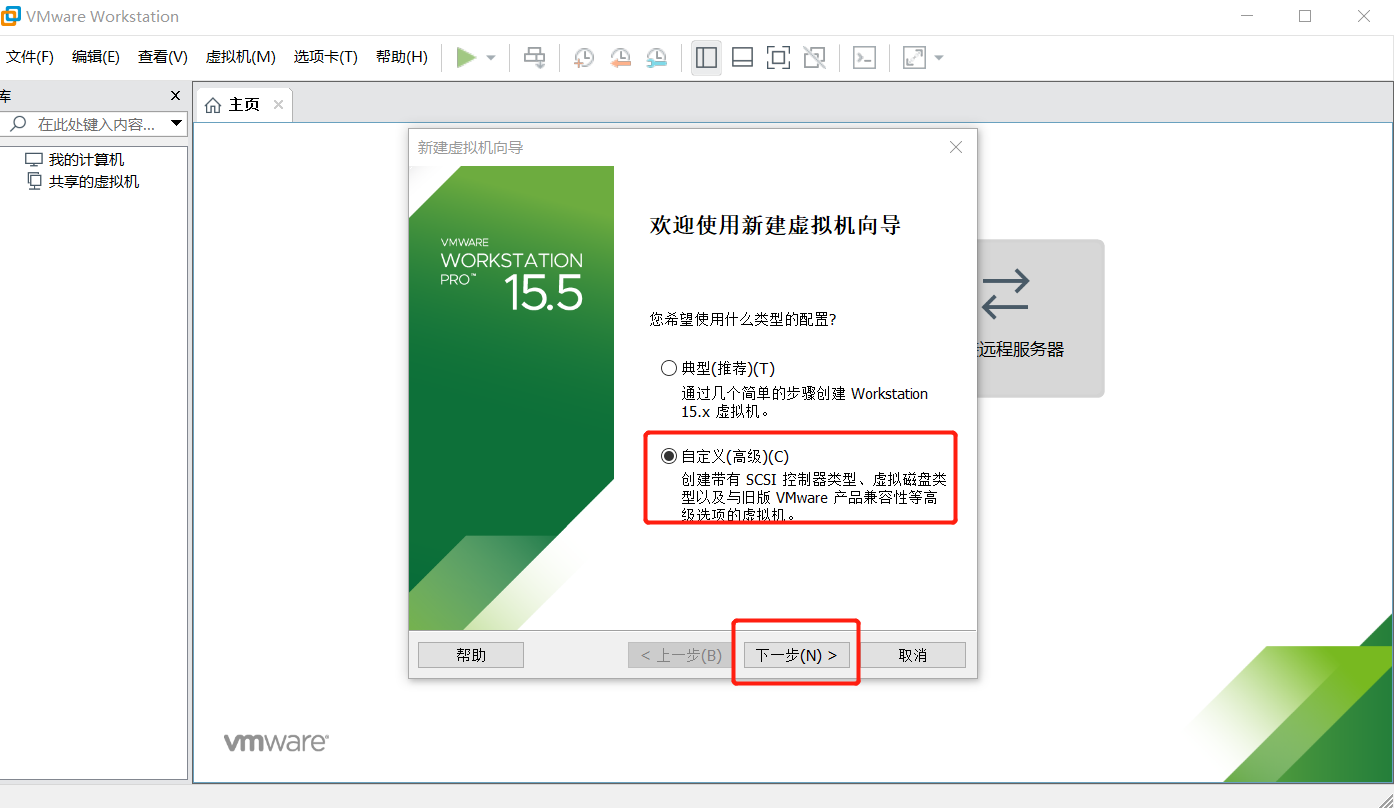The image size is (1394, 808).
Task: Close the 主页 tab
Action: (278, 105)
